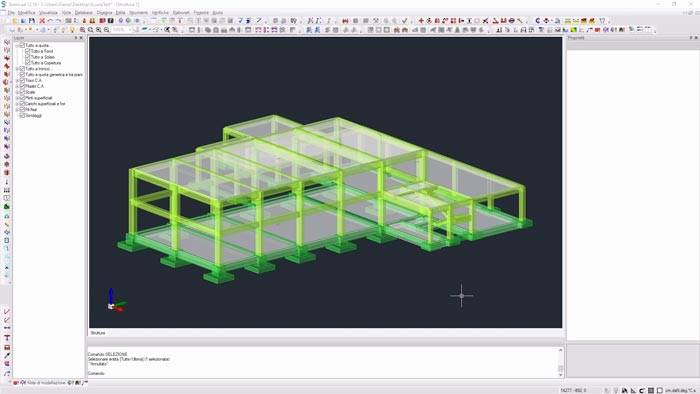The width and height of the screenshot is (700, 394).
Task: Click the red X delete icon in toolbar
Action: pos(42,21)
